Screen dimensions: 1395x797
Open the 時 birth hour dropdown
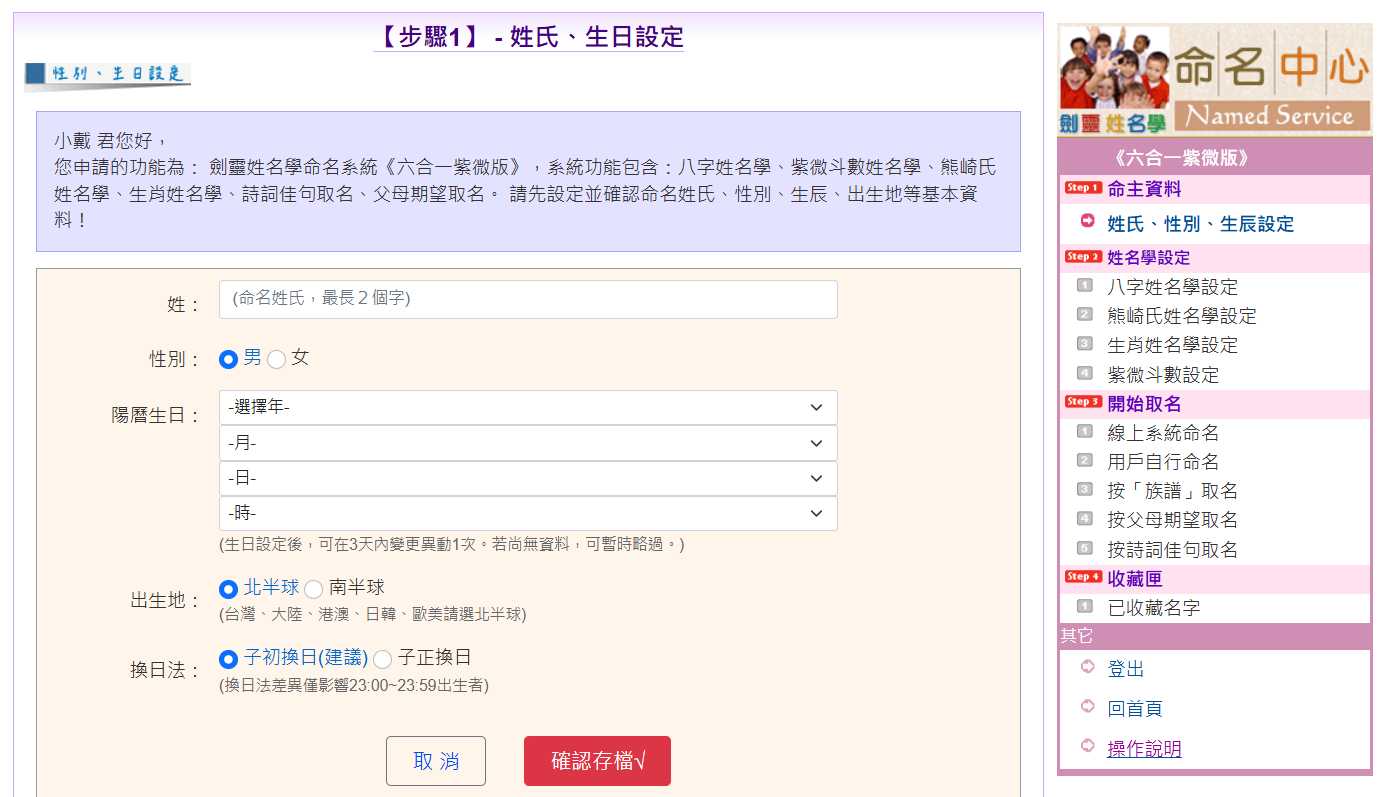tap(527, 514)
